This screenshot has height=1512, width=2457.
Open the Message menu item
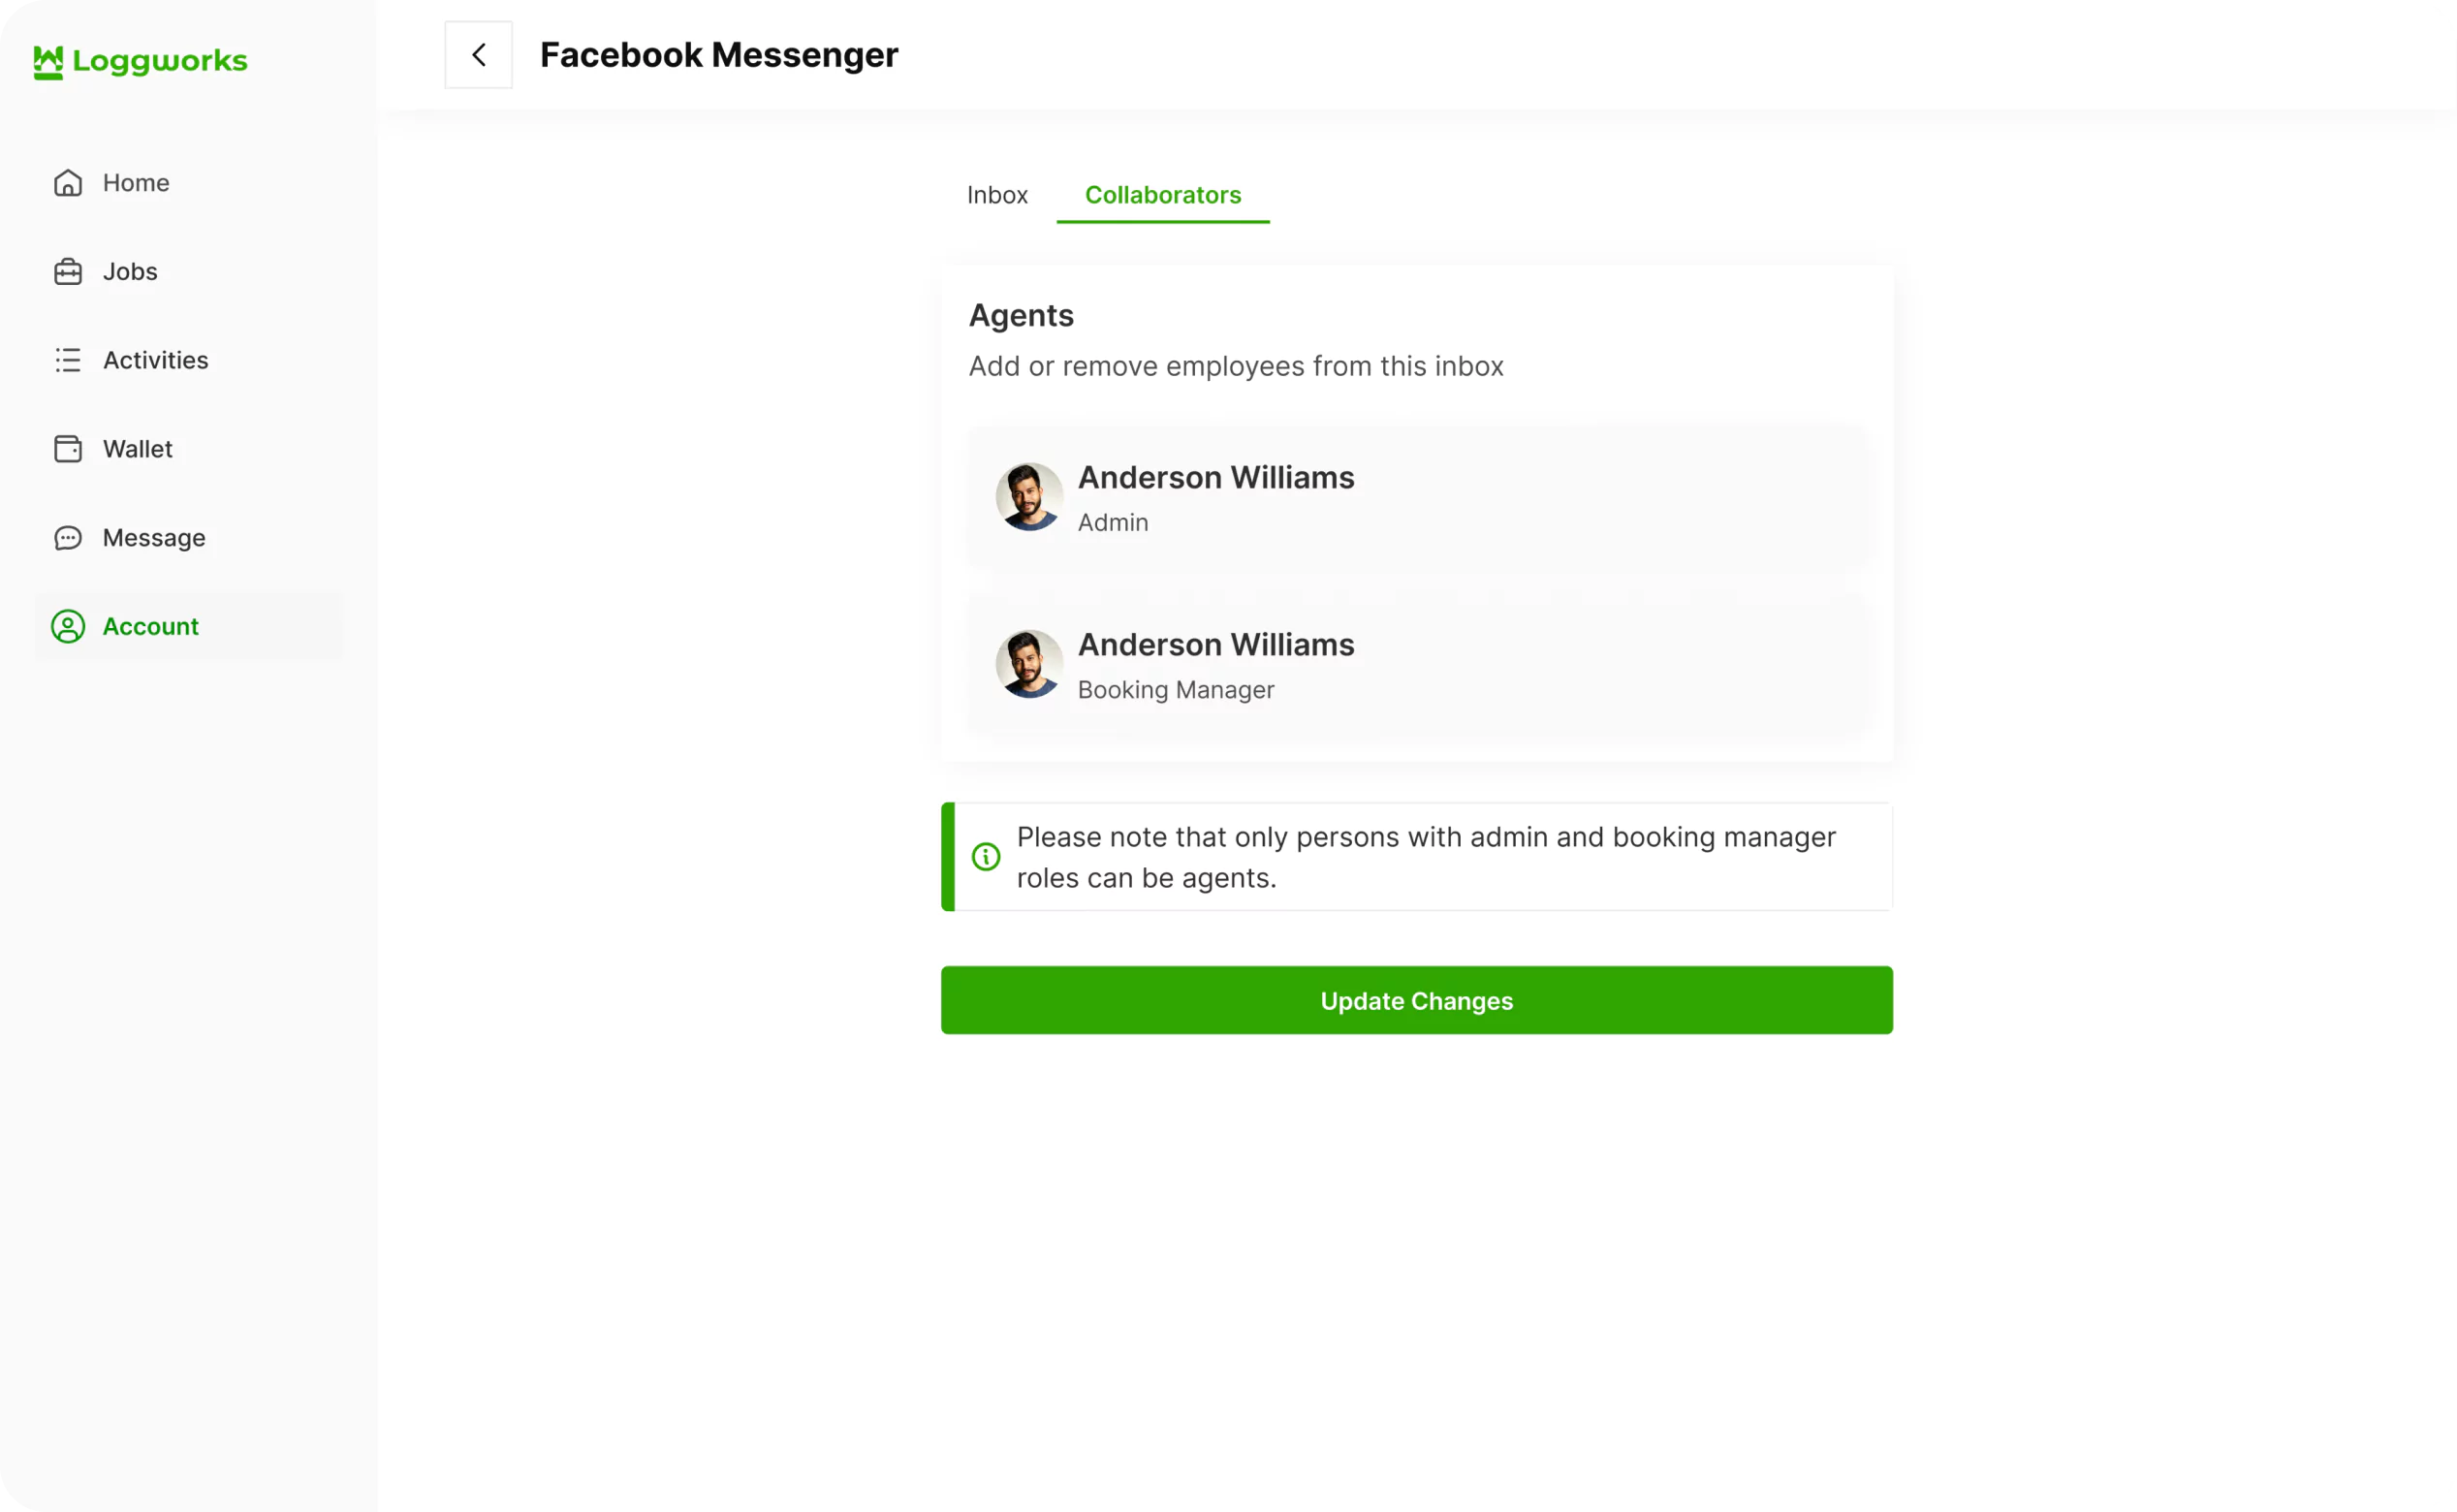coord(154,538)
